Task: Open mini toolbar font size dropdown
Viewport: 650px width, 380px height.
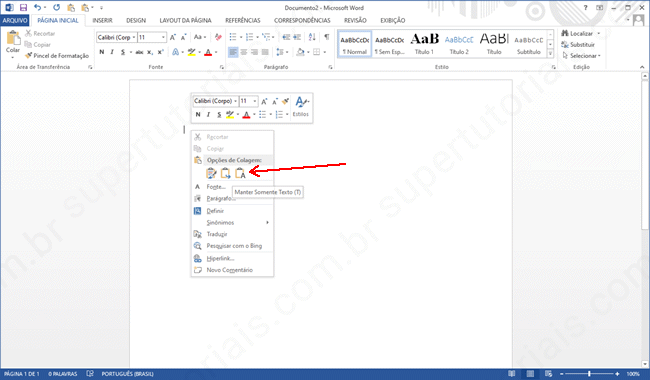Action: coord(255,101)
